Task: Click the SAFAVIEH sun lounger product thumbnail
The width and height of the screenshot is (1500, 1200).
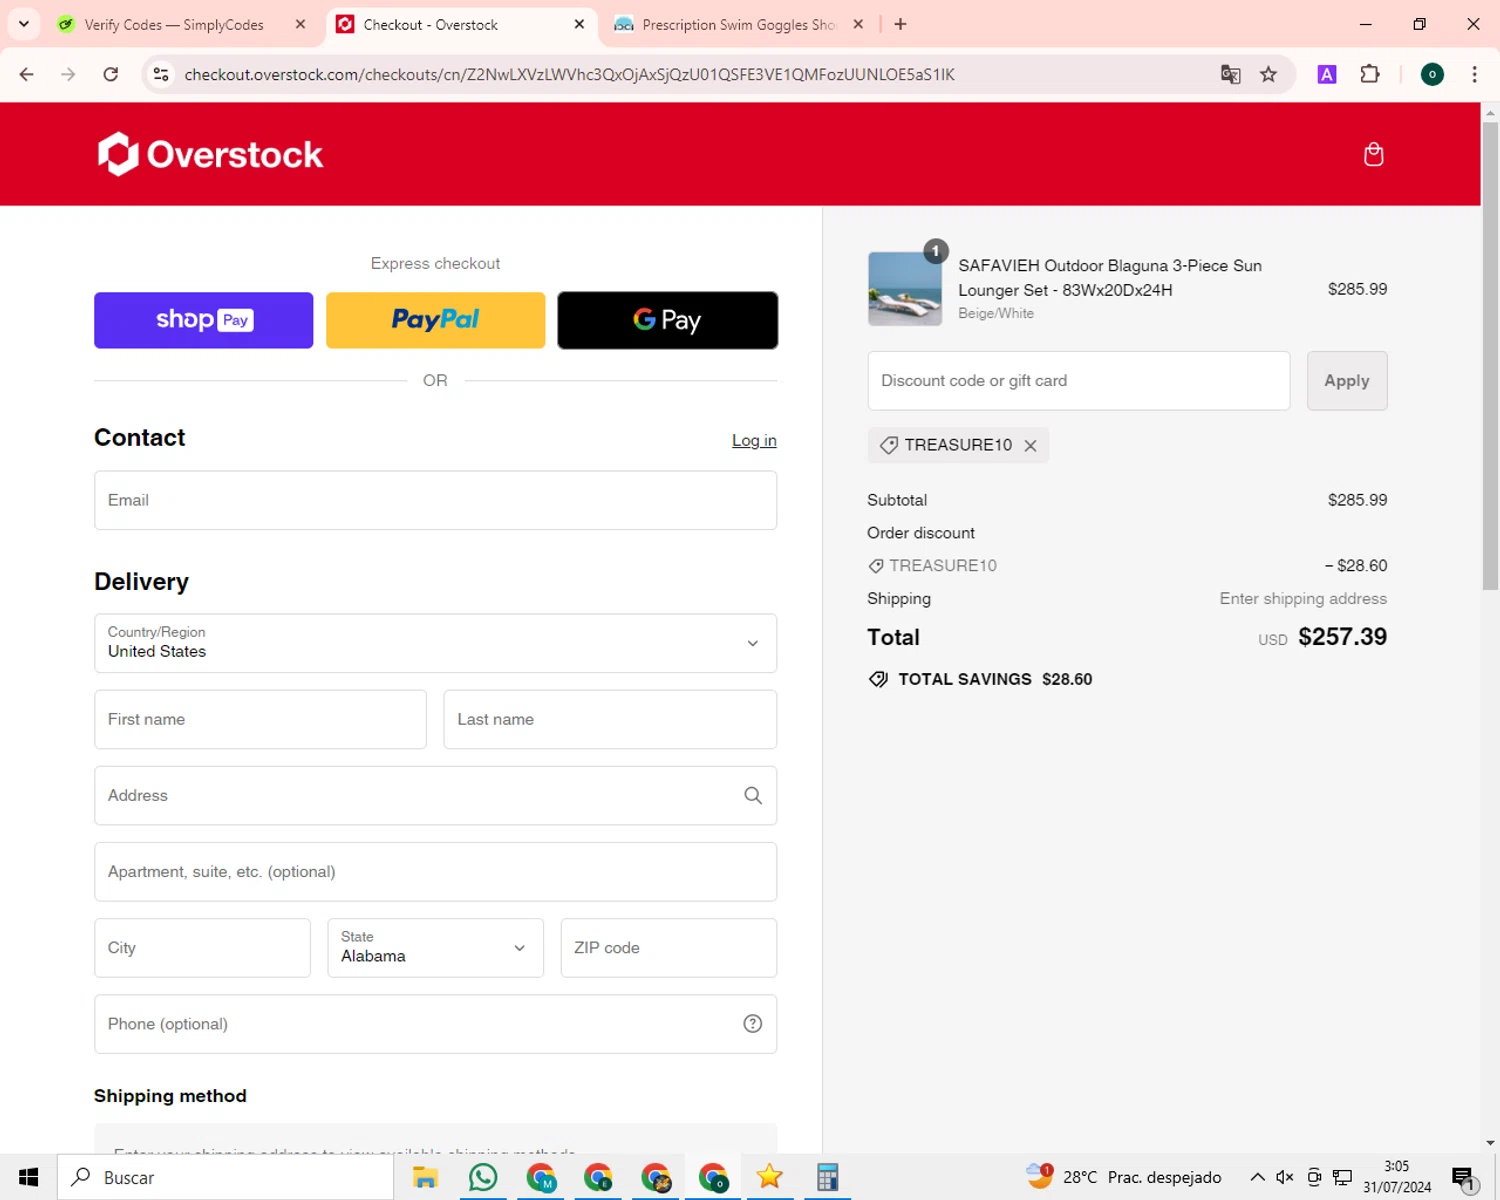Action: pyautogui.click(x=904, y=289)
